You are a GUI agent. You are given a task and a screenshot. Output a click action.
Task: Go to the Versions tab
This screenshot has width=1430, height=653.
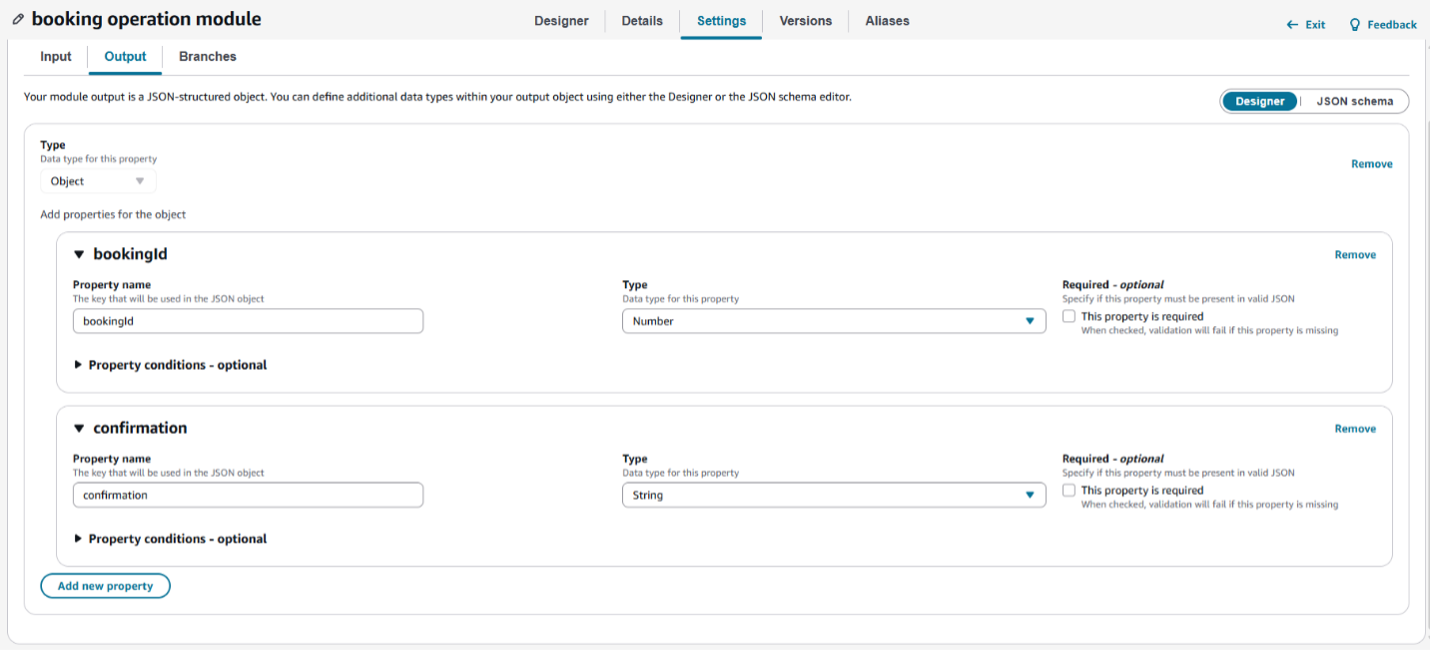[805, 21]
